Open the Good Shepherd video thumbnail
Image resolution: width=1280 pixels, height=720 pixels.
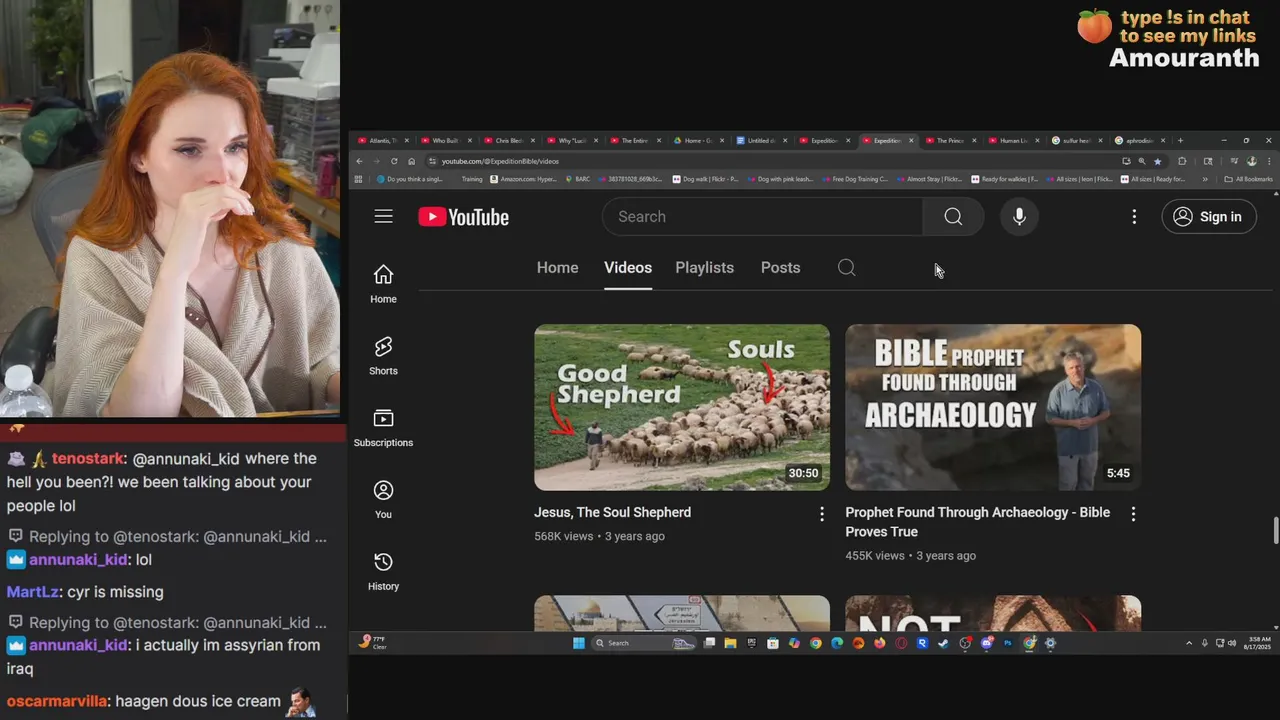pyautogui.click(x=682, y=407)
